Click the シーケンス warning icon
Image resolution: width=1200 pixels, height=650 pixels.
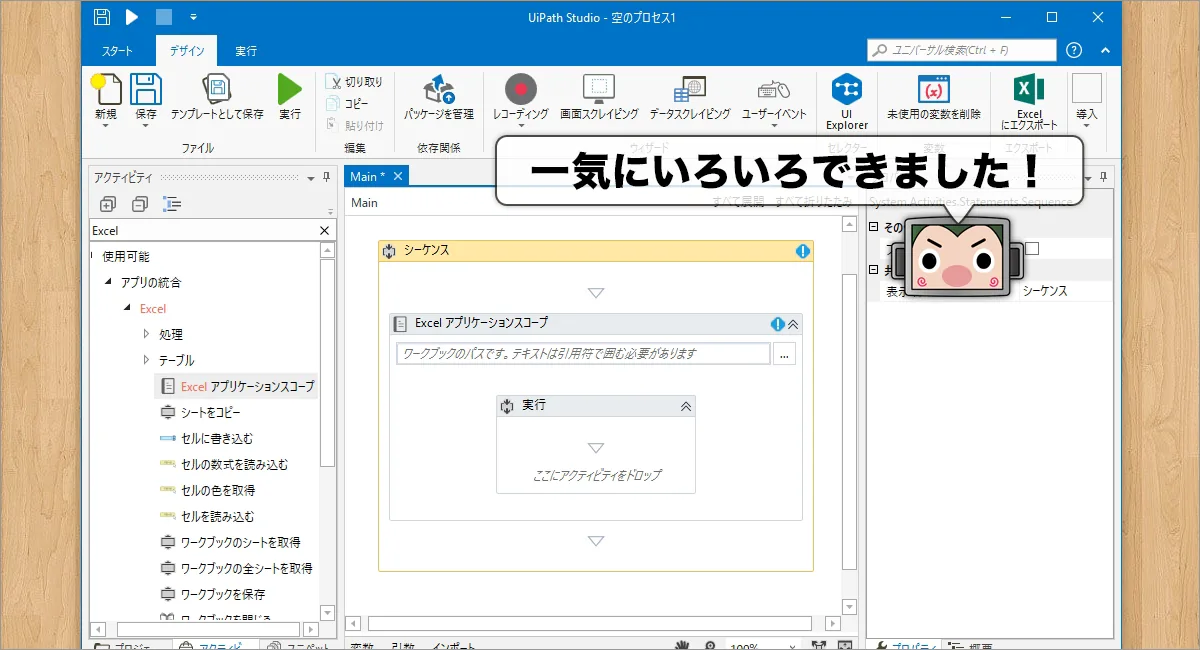[x=803, y=251]
